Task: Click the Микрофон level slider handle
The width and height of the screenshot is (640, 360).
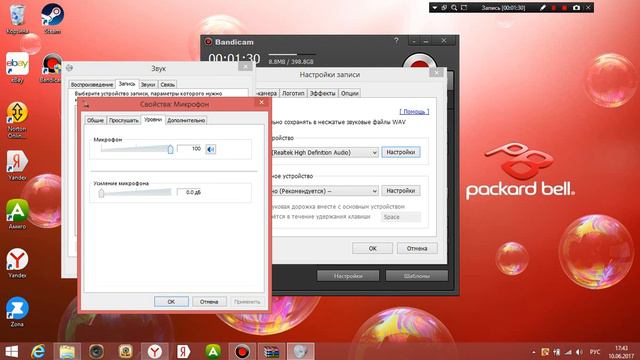Action: 170,149
